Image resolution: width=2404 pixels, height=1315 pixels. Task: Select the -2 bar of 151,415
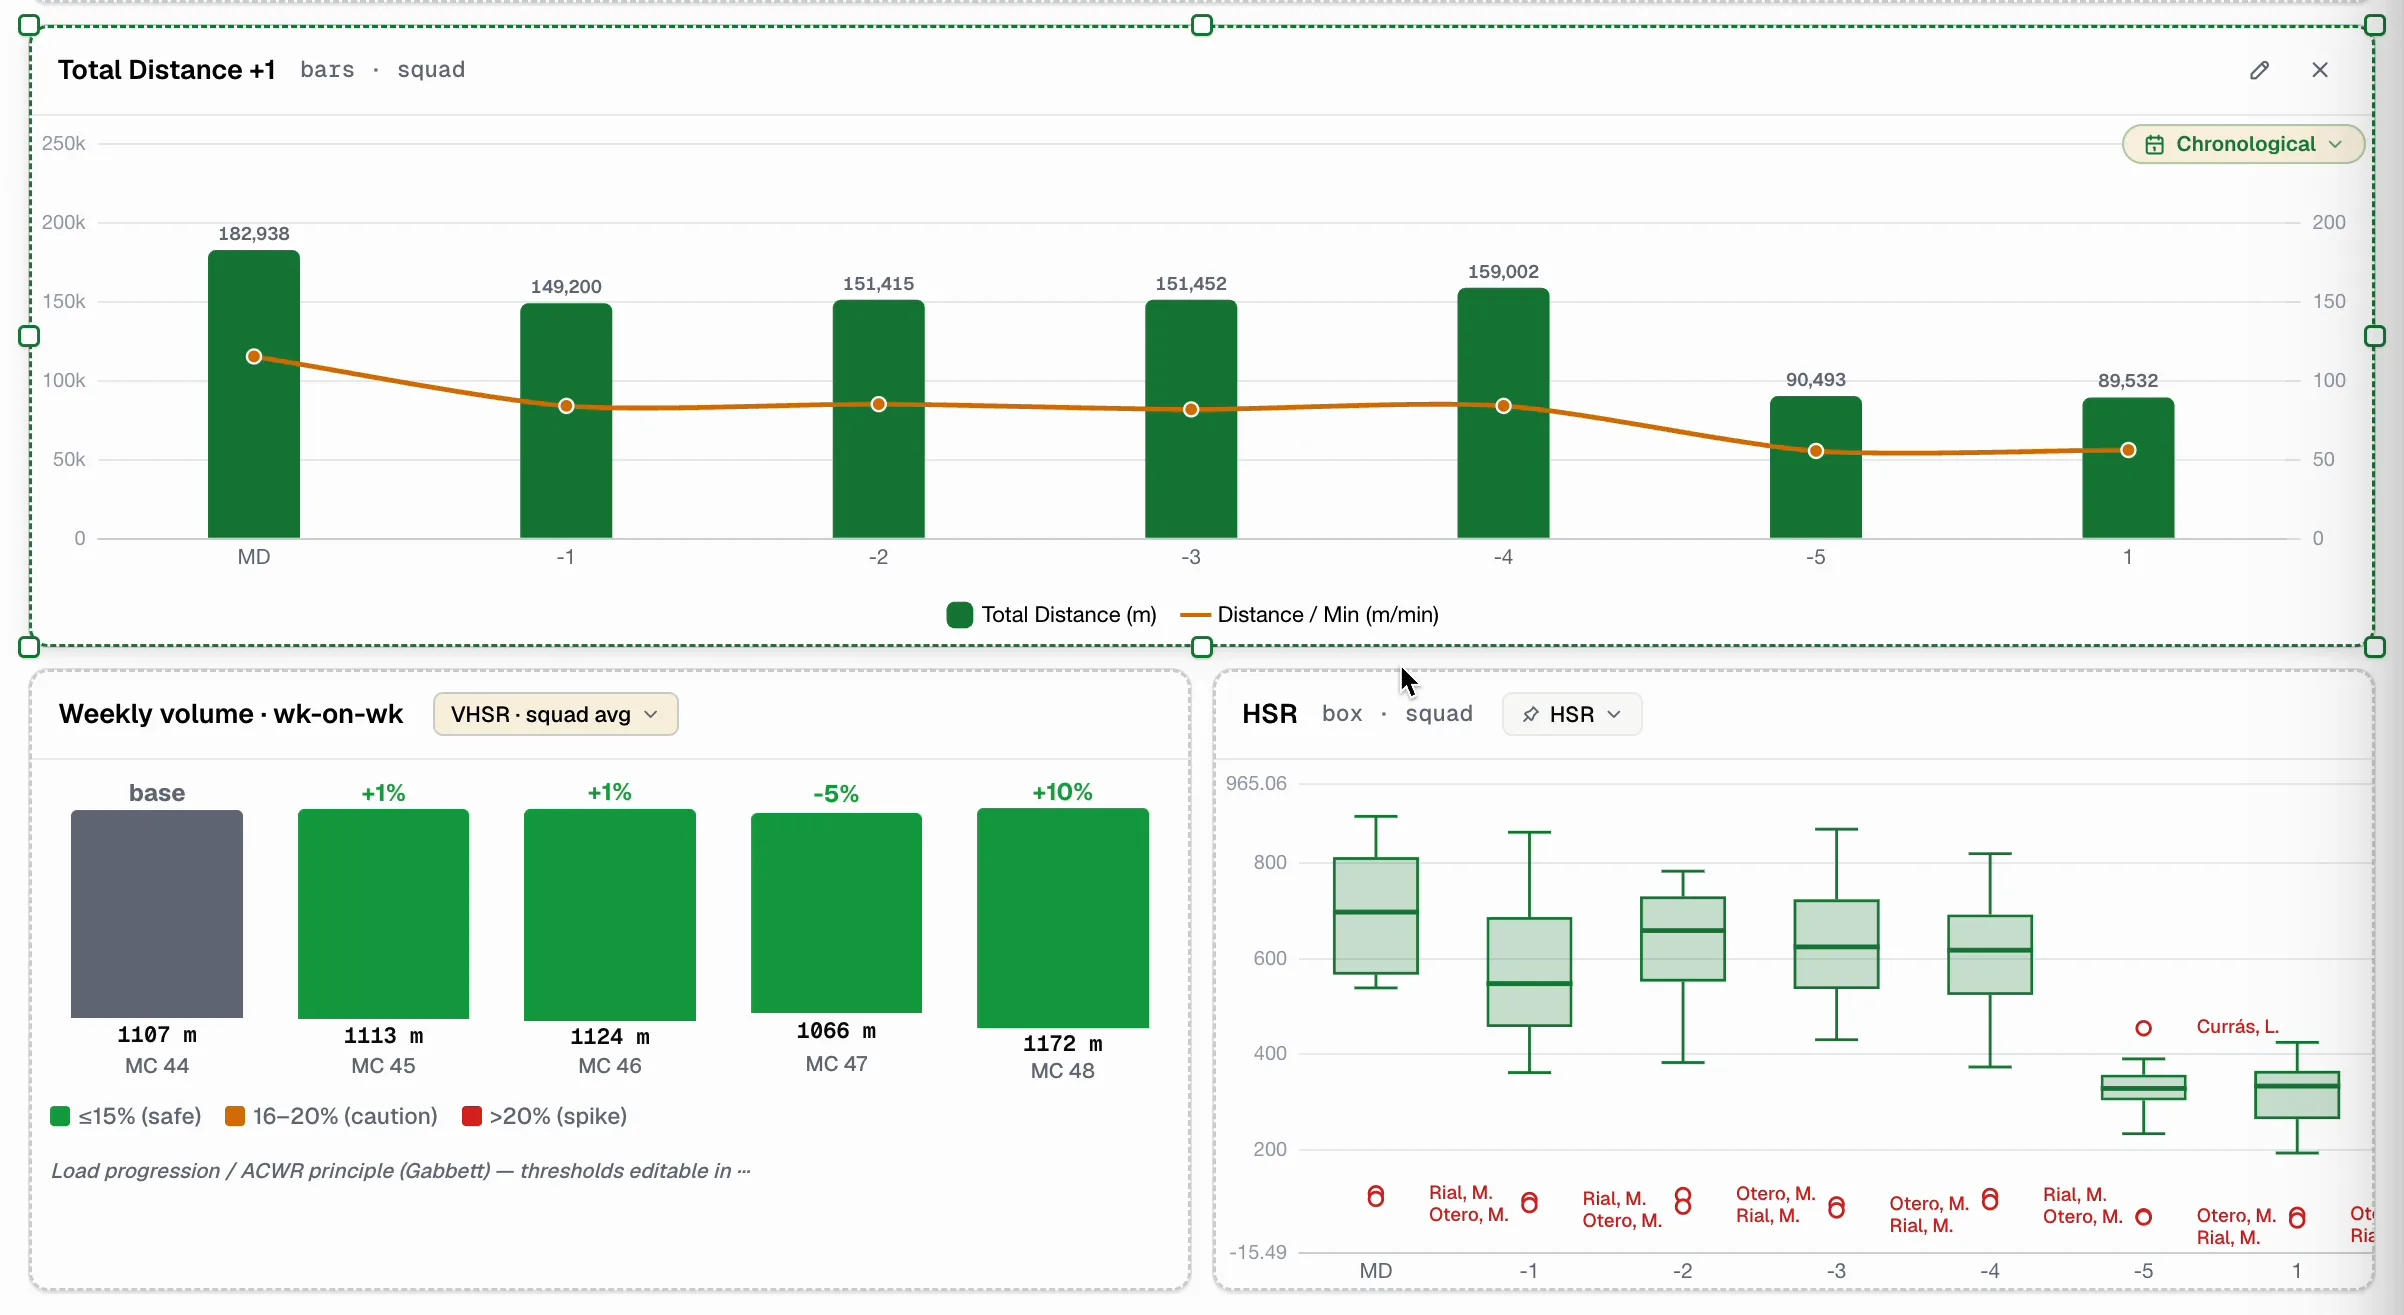coord(878,419)
